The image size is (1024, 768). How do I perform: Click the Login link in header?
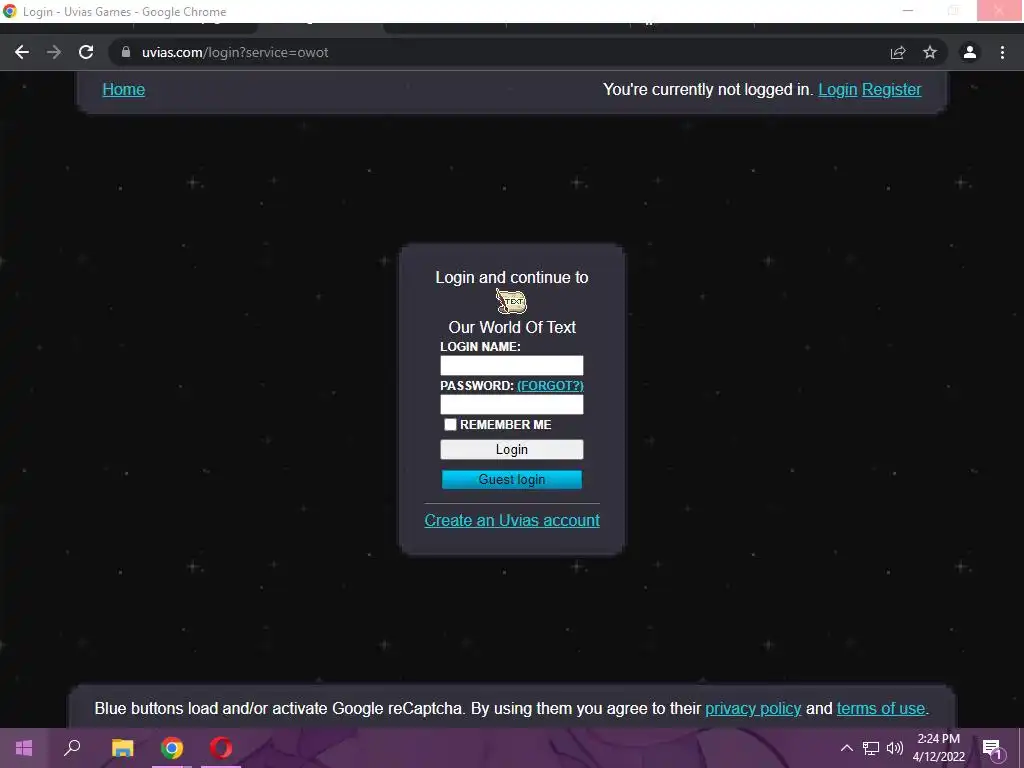[837, 89]
